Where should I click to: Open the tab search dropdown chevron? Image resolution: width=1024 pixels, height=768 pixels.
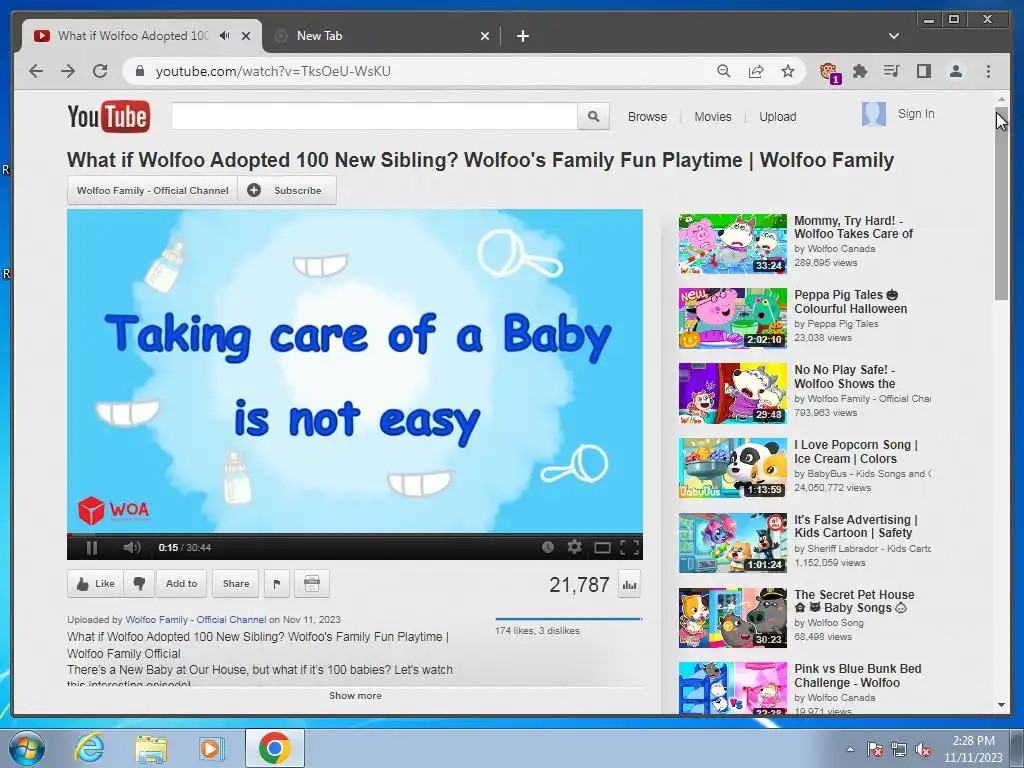click(893, 36)
